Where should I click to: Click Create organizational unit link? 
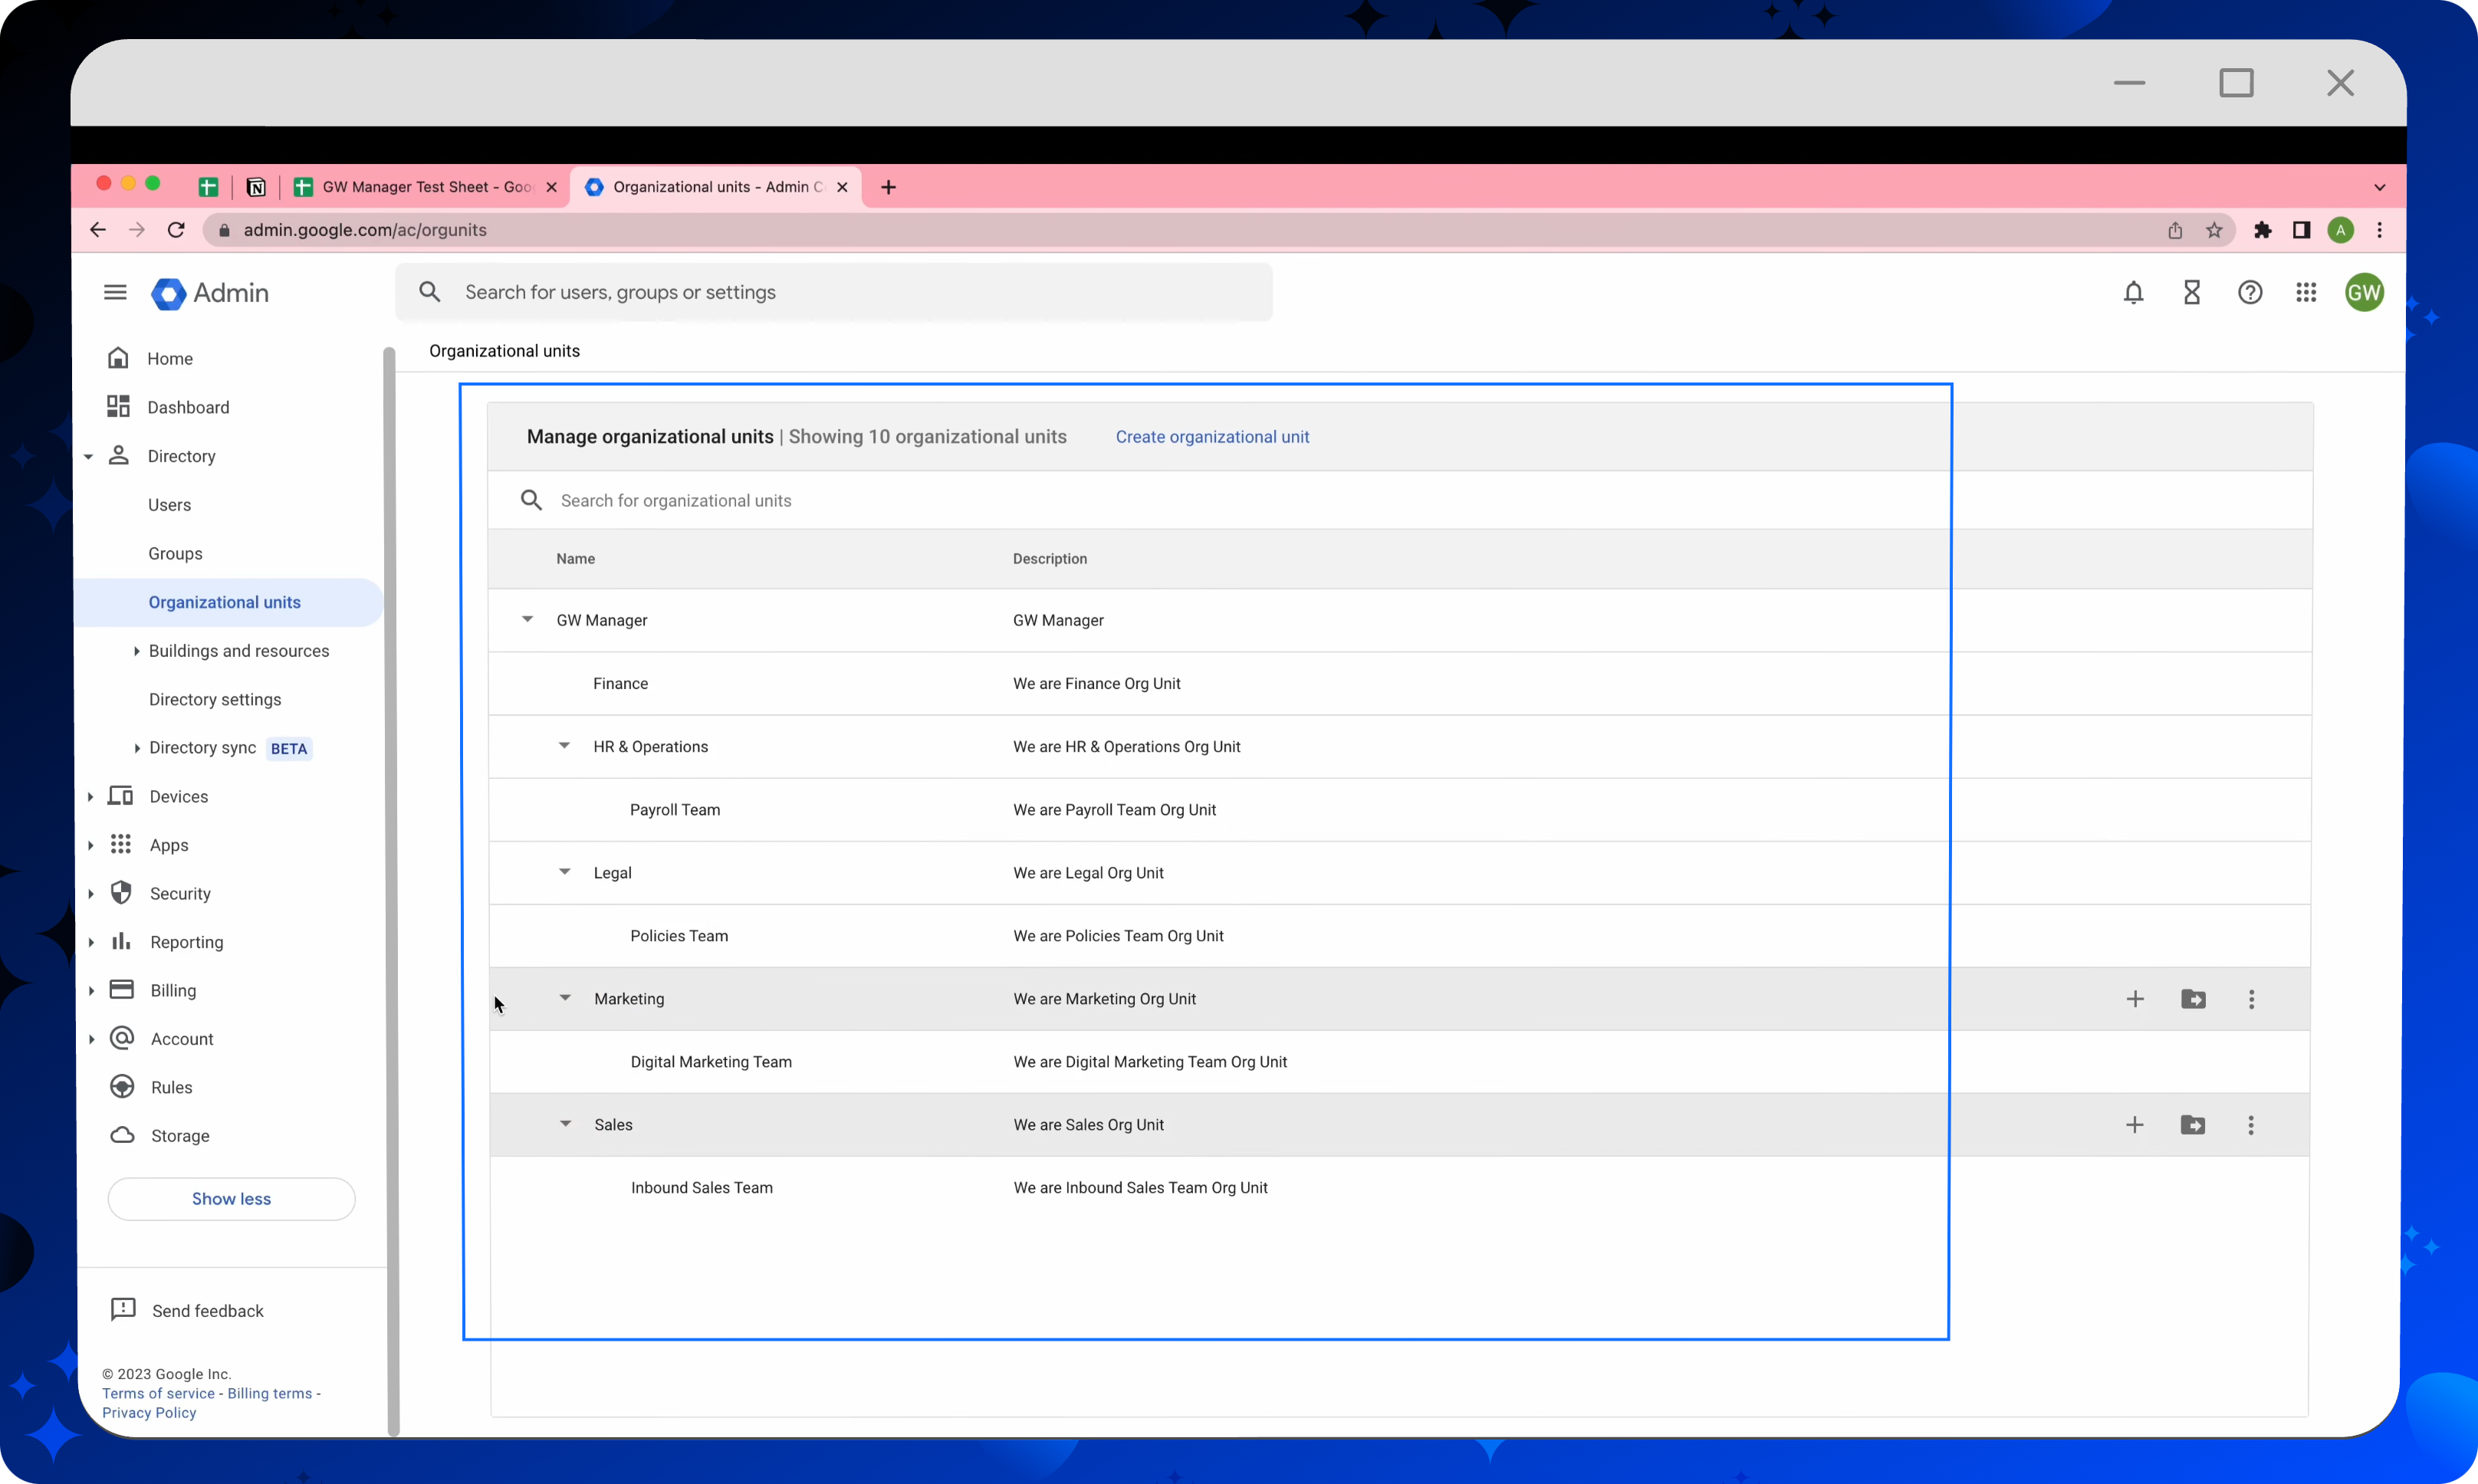pyautogui.click(x=1212, y=437)
